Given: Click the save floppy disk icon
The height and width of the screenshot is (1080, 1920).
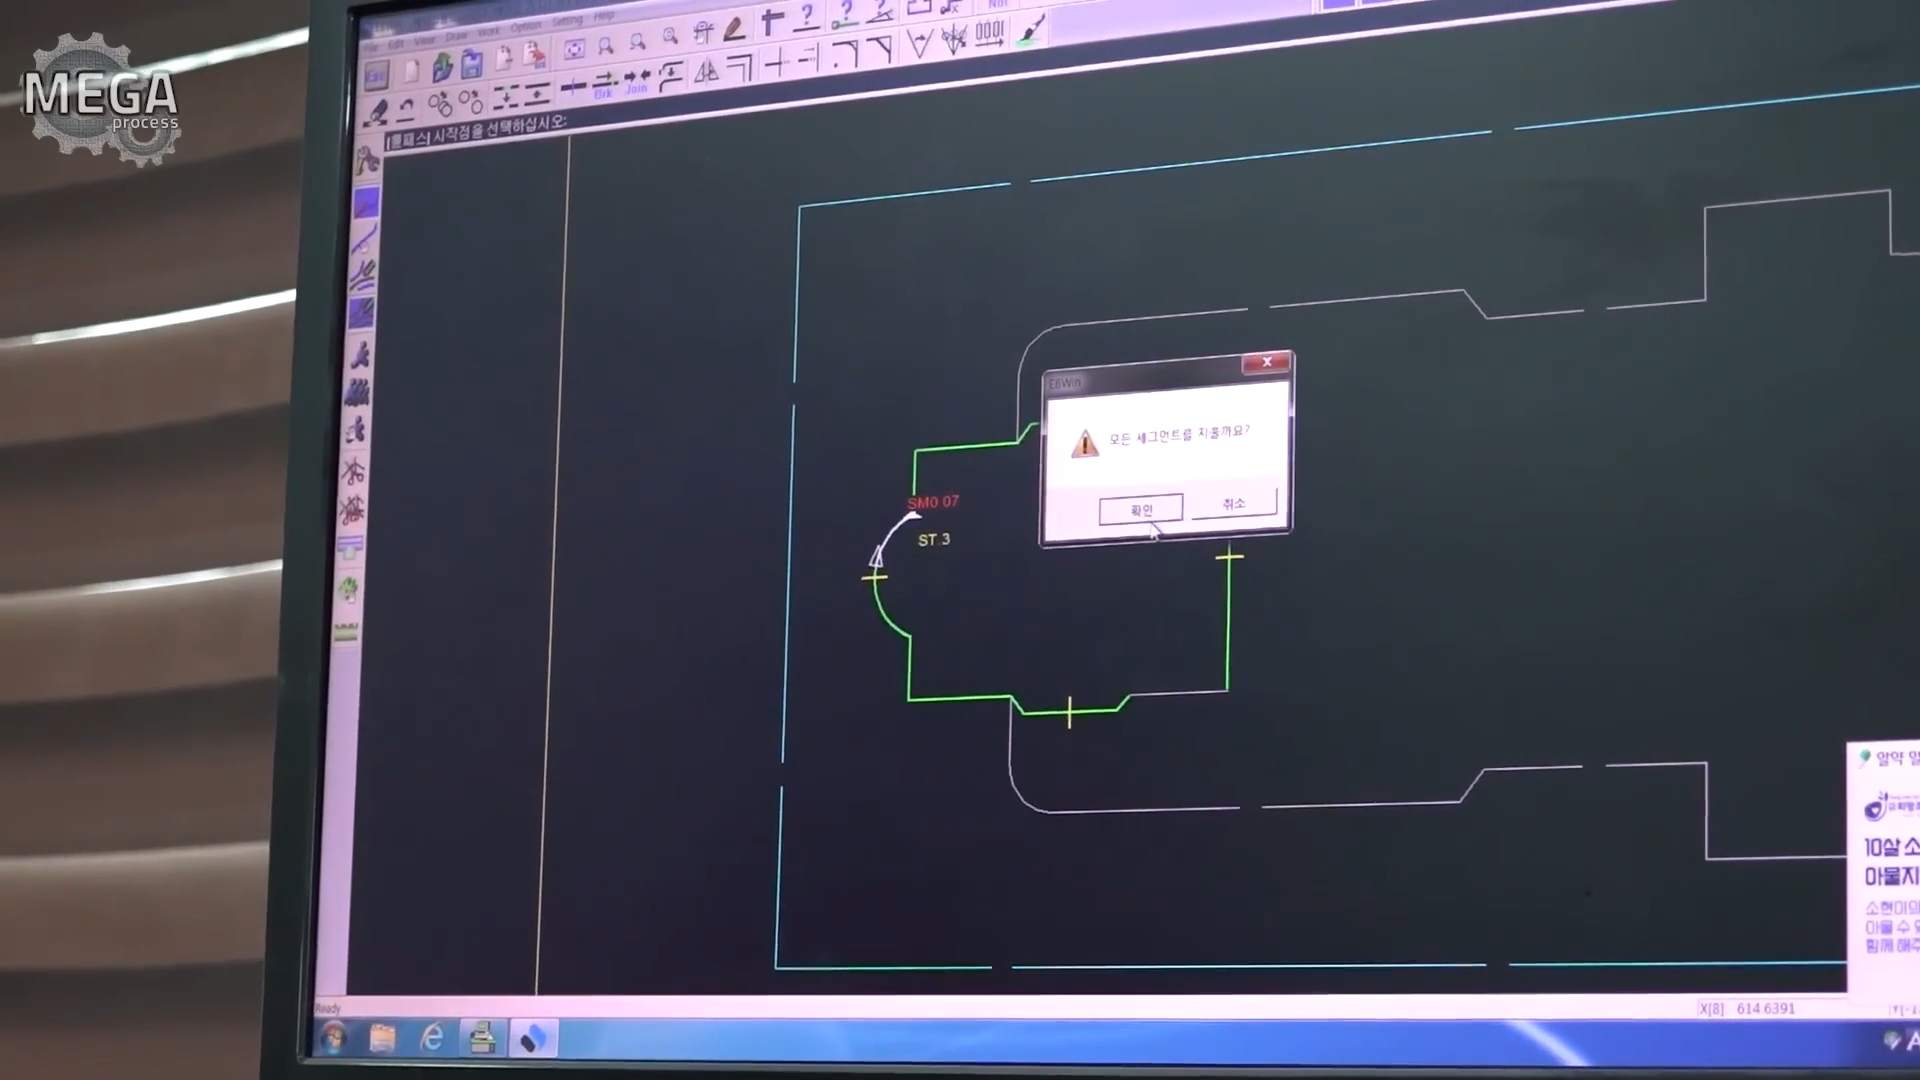Looking at the screenshot, I should tap(472, 65).
